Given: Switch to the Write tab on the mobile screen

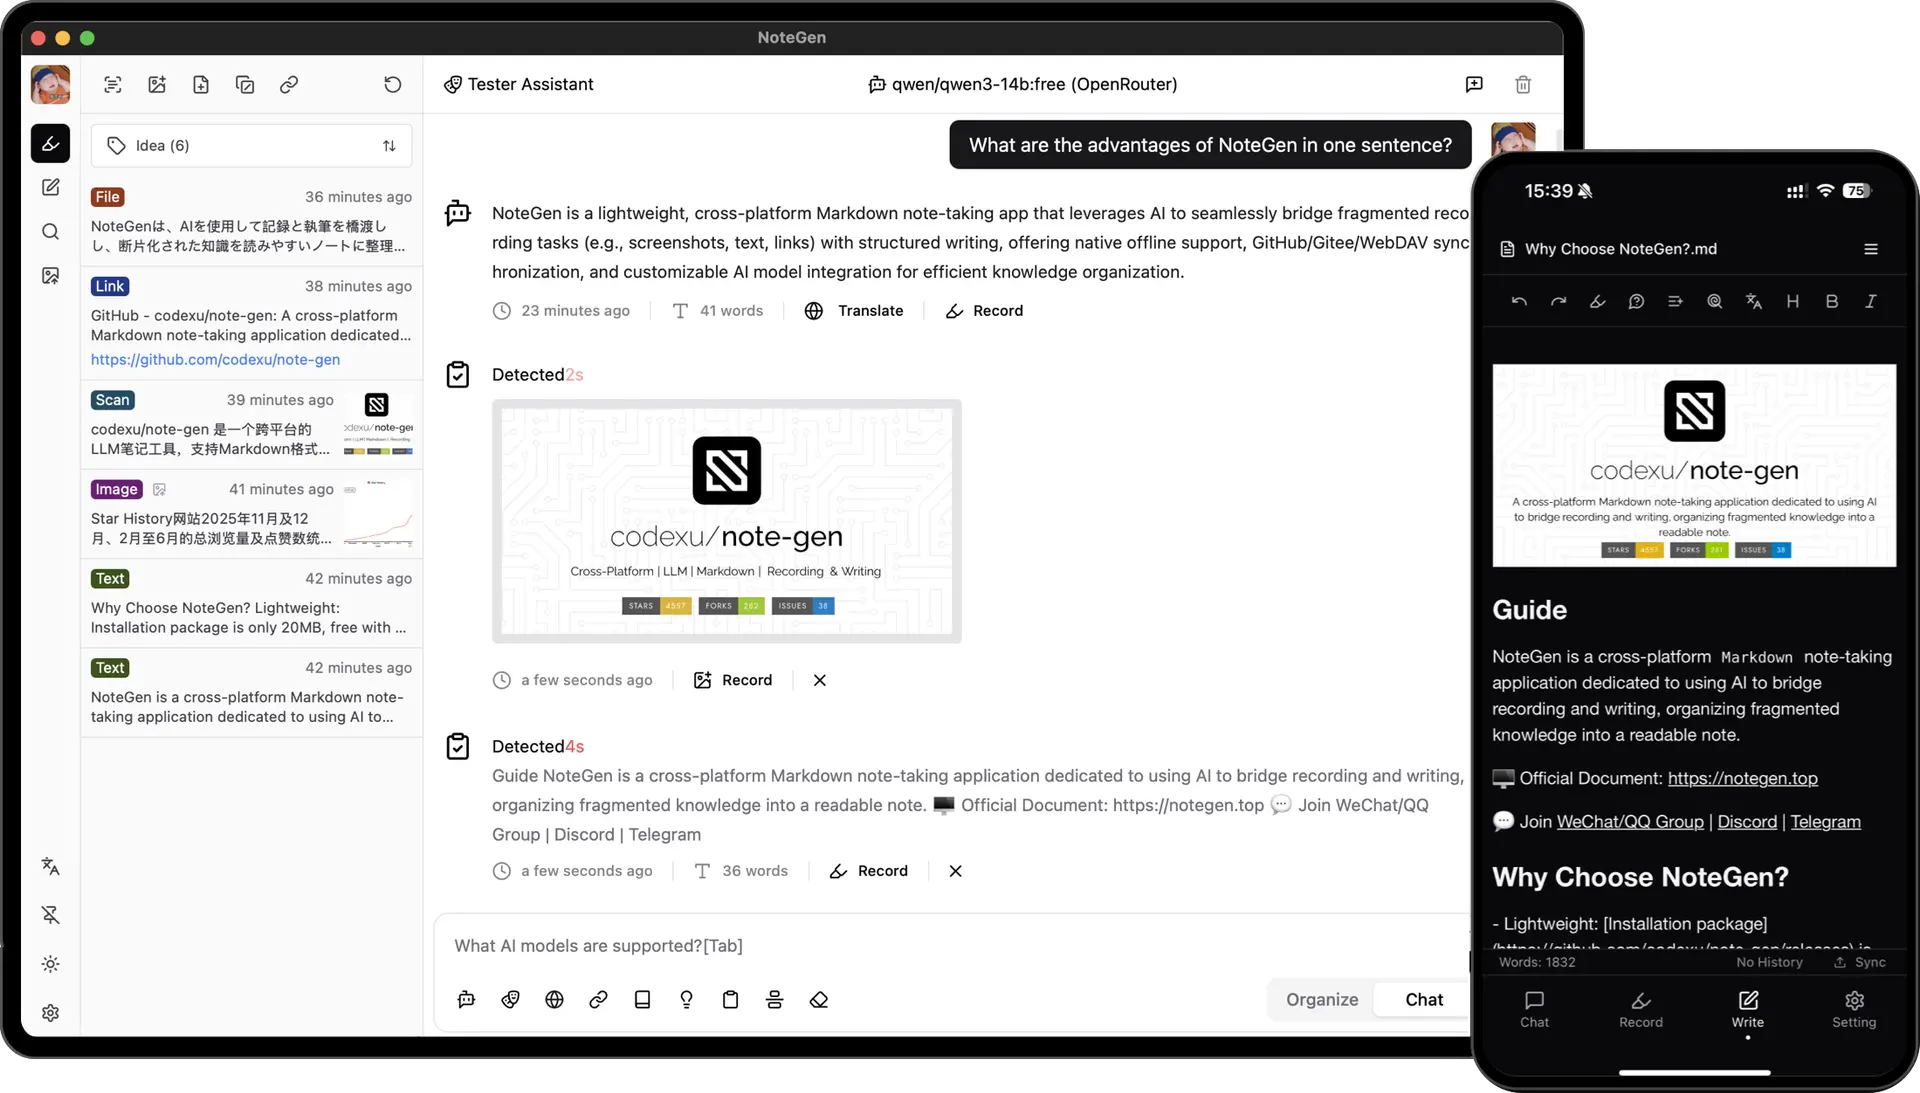Looking at the screenshot, I should click(x=1747, y=1010).
